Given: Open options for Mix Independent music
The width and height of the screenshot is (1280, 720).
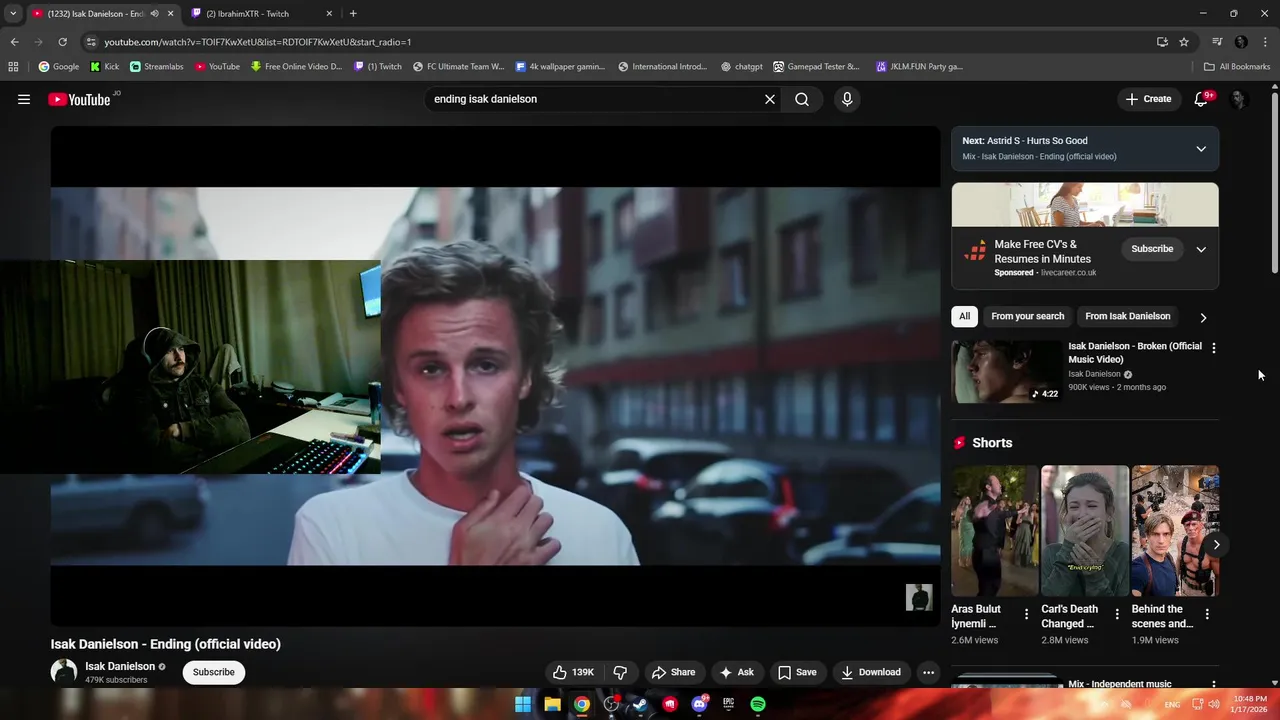Looking at the screenshot, I should click(1214, 686).
